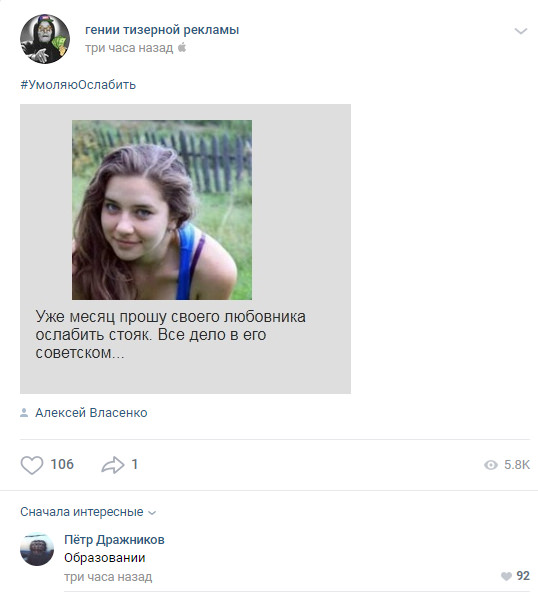Click the 92 comment likes count

[x=523, y=576]
